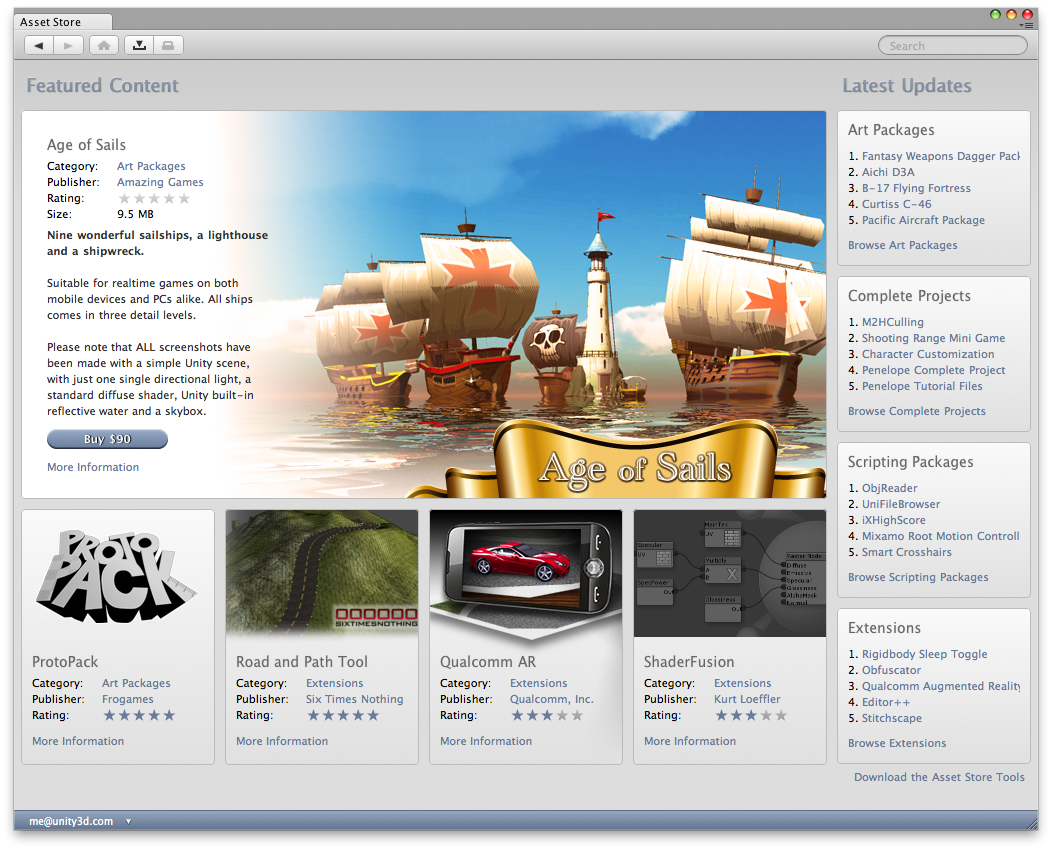Image resolution: width=1052 pixels, height=850 pixels.
Task: Open Art Packages category link in Age of Sails
Action: click(x=151, y=166)
